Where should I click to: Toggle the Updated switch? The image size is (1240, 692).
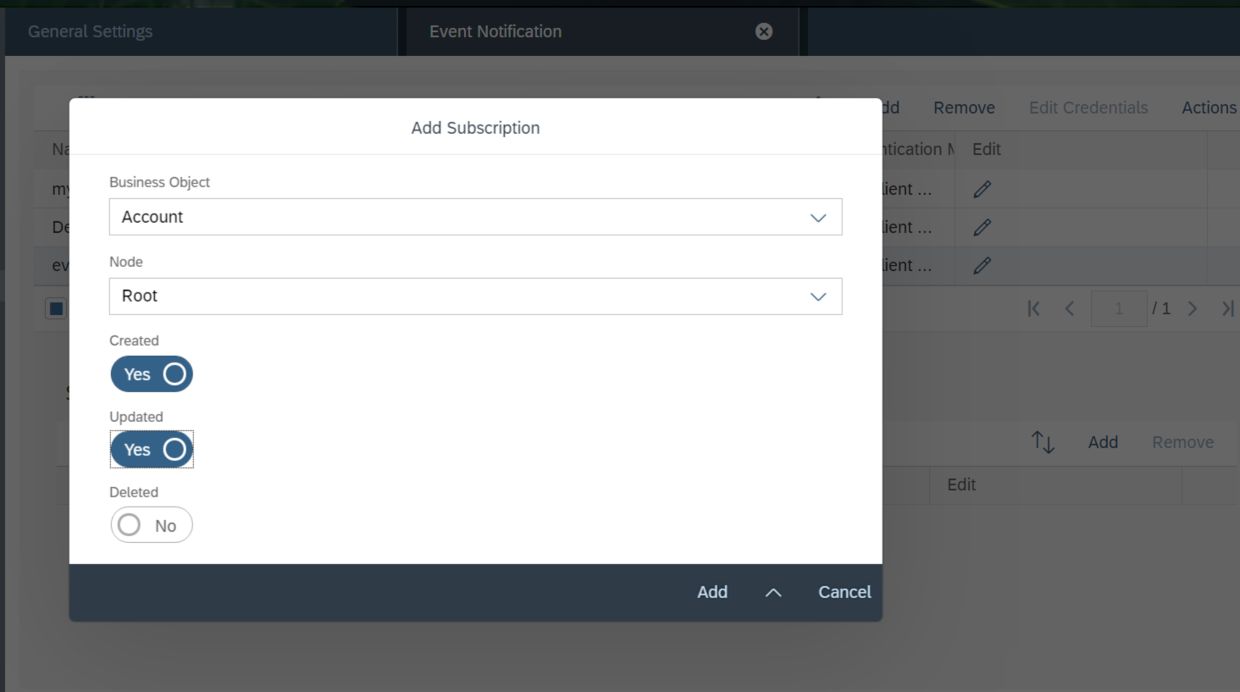151,450
